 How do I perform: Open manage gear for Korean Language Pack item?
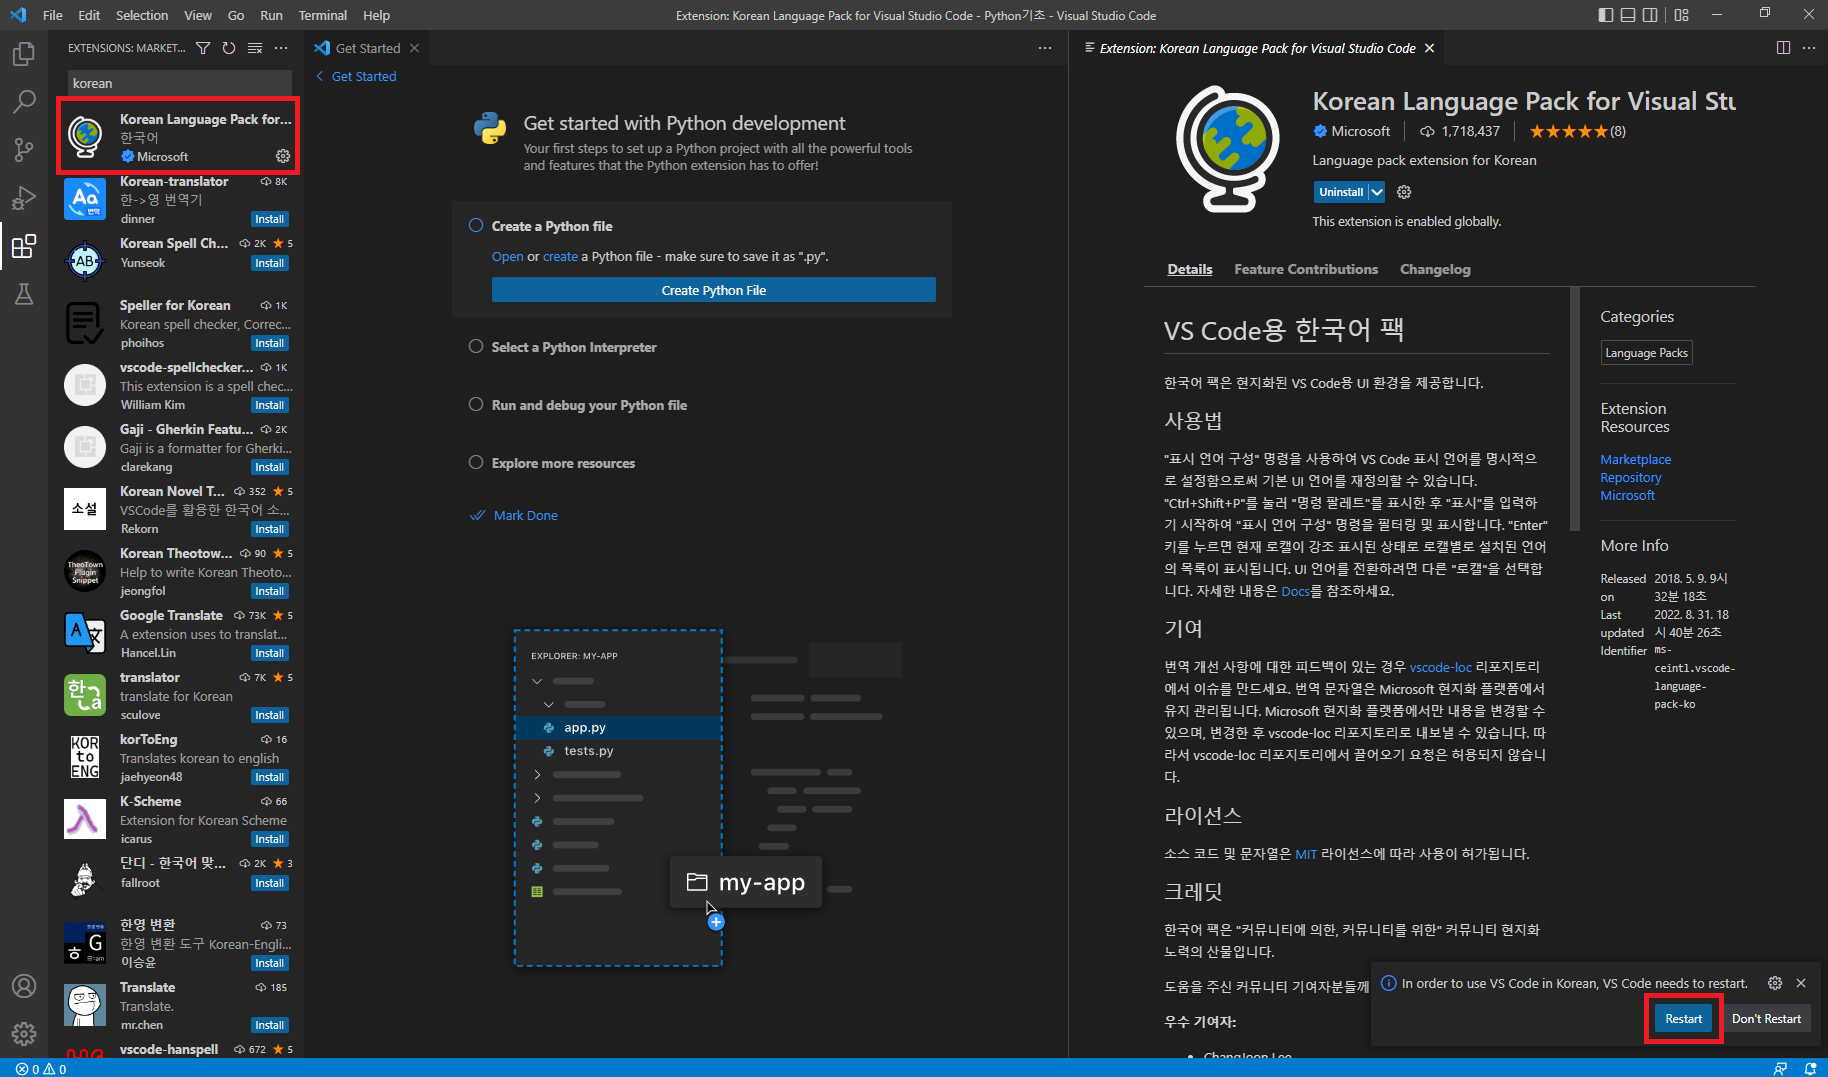coord(283,156)
